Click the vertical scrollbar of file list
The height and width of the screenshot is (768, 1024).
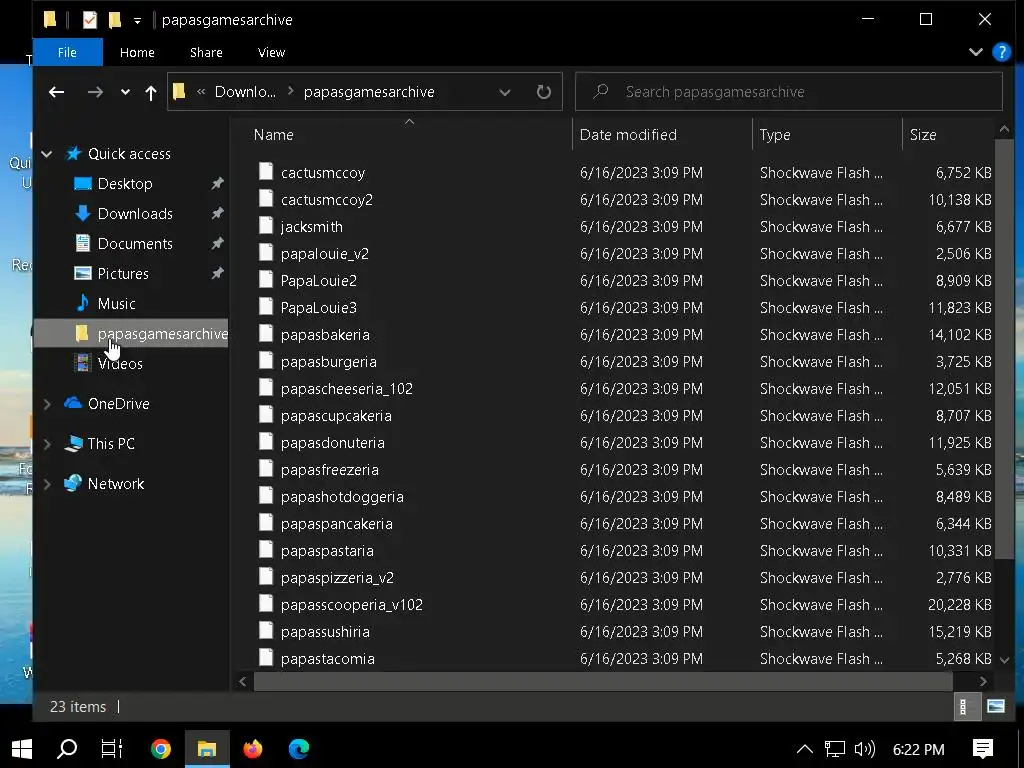tap(1004, 349)
